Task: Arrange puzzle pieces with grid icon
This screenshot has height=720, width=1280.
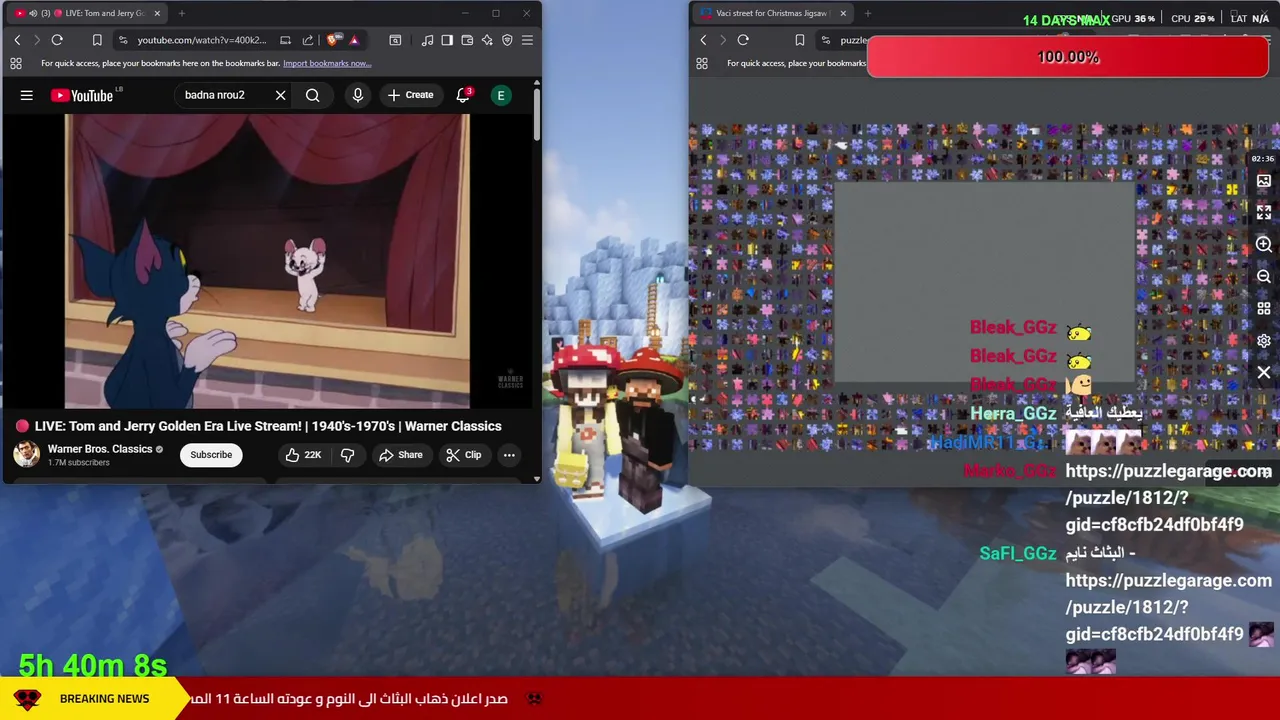Action: click(1264, 309)
